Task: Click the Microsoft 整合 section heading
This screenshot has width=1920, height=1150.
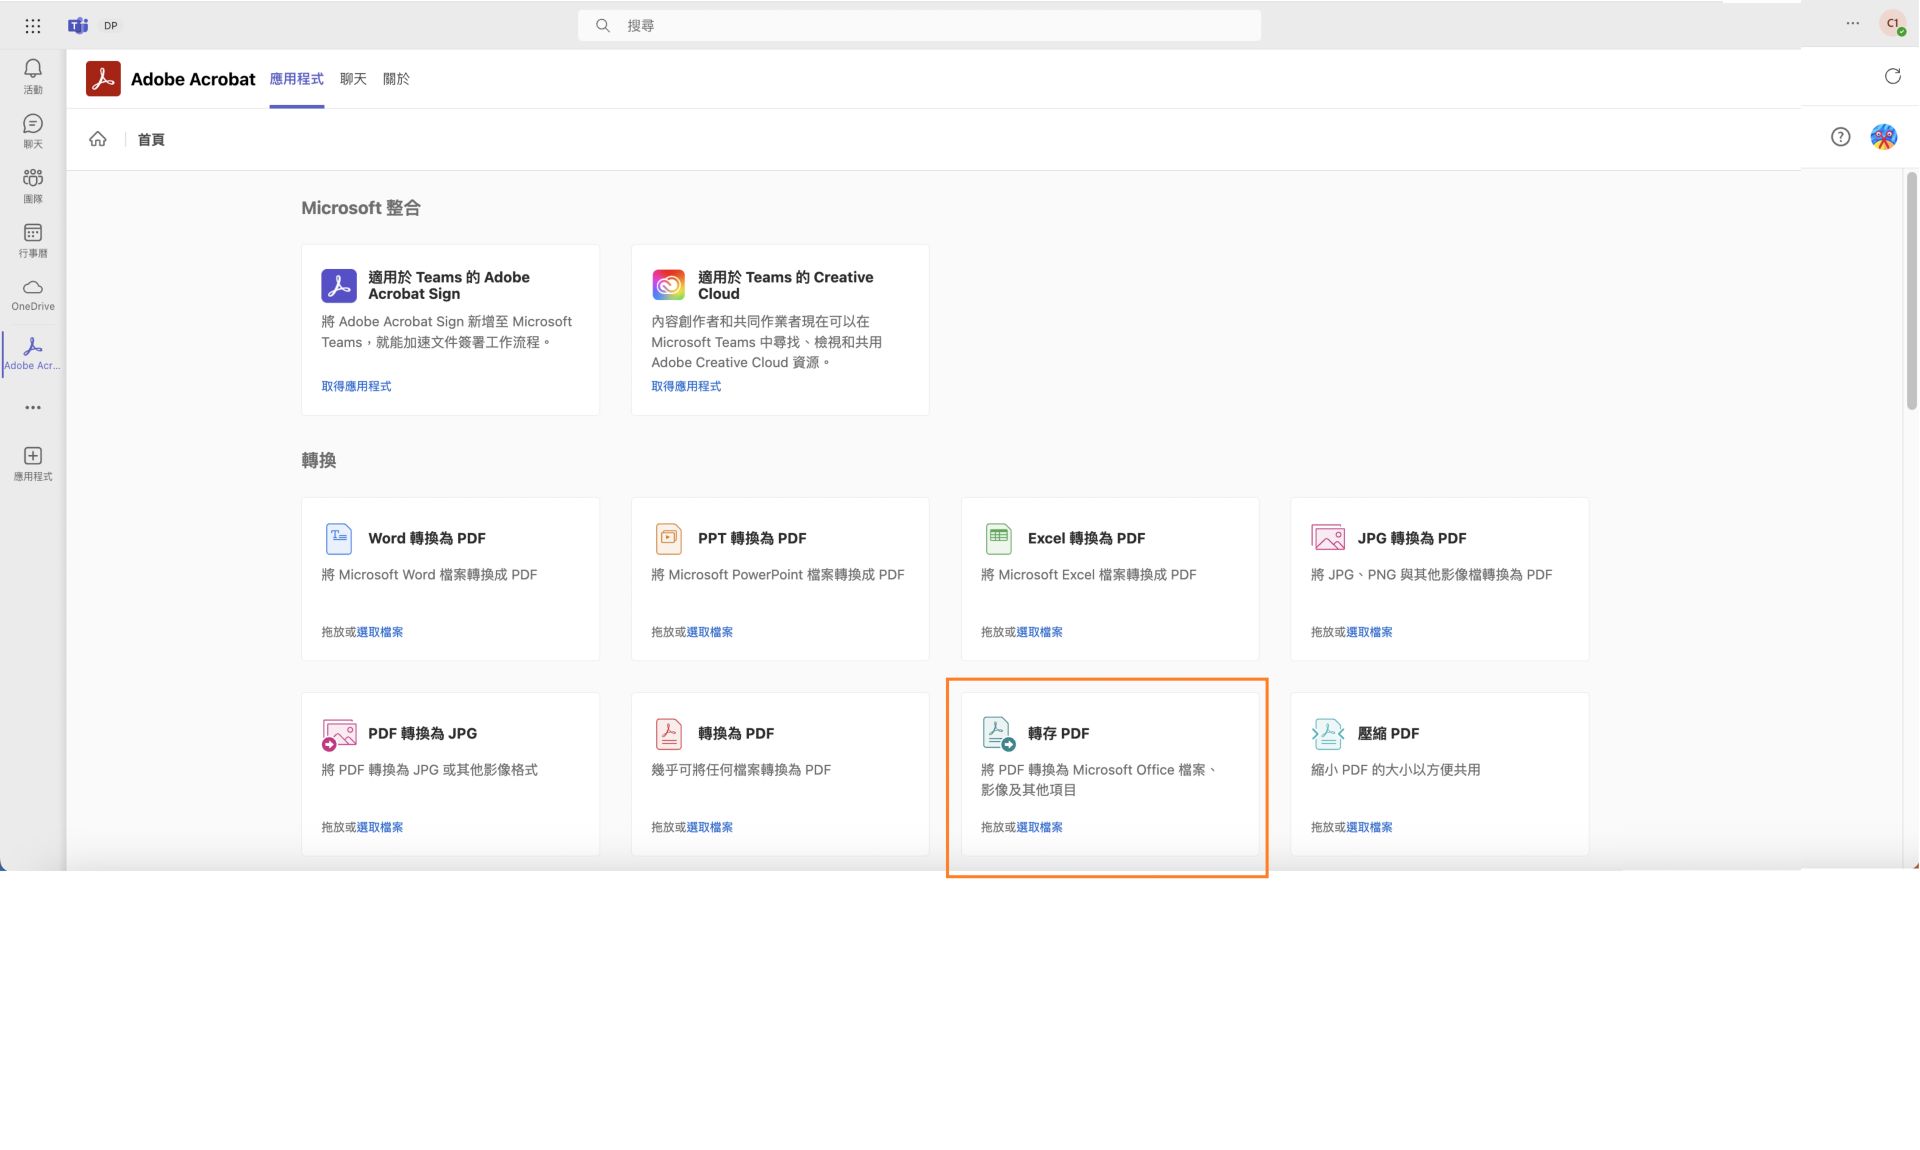Action: coord(361,208)
